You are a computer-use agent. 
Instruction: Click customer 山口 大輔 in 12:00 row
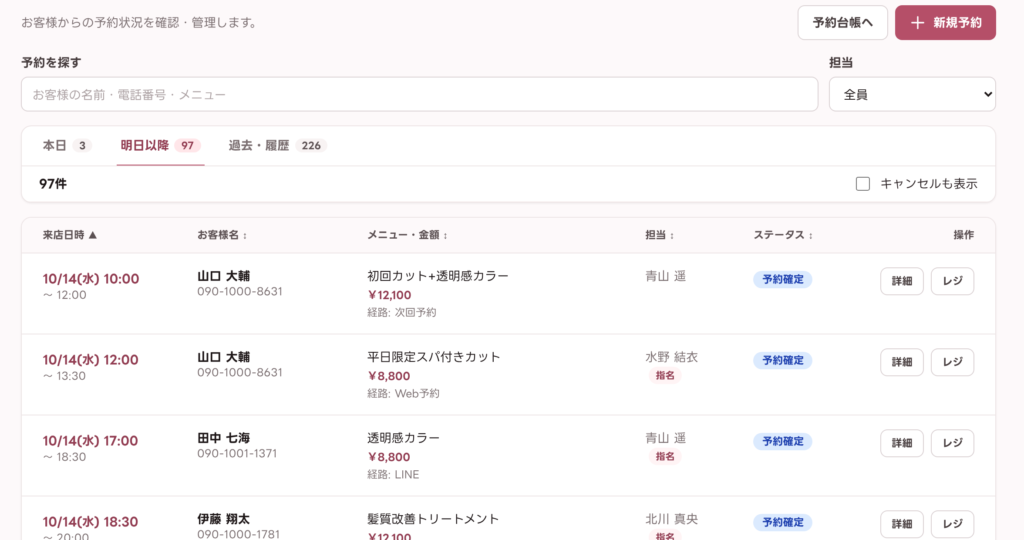pos(223,357)
